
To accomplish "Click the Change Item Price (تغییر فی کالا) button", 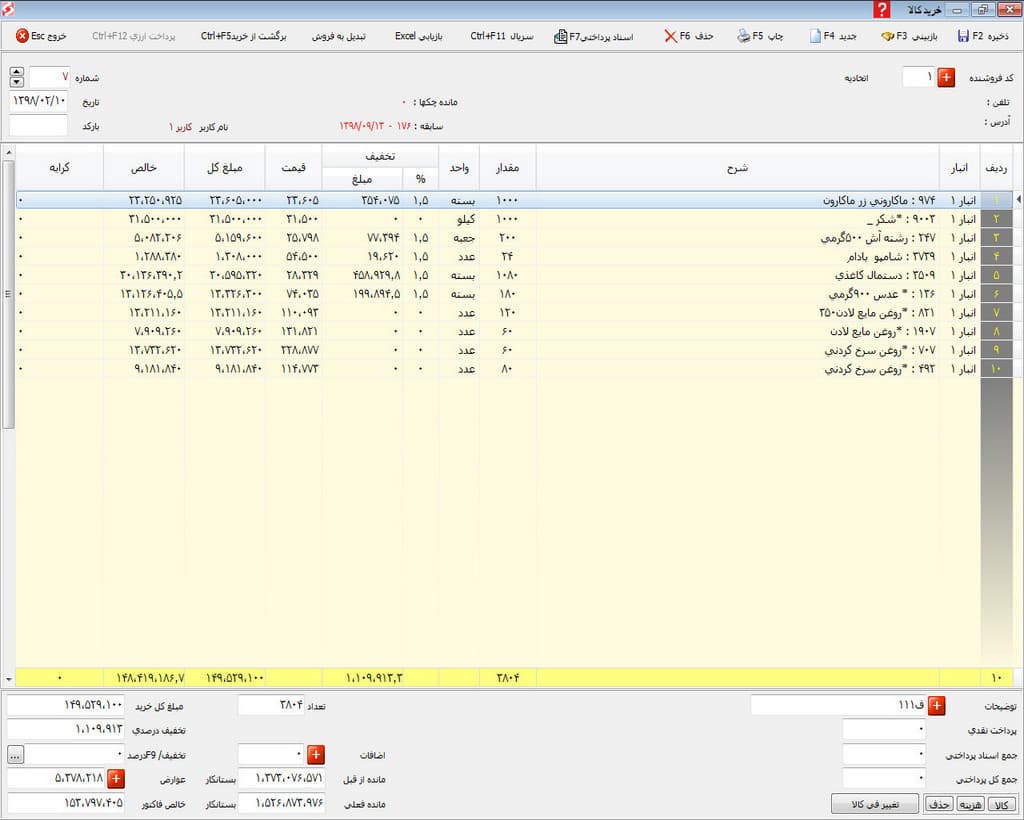I will [874, 804].
